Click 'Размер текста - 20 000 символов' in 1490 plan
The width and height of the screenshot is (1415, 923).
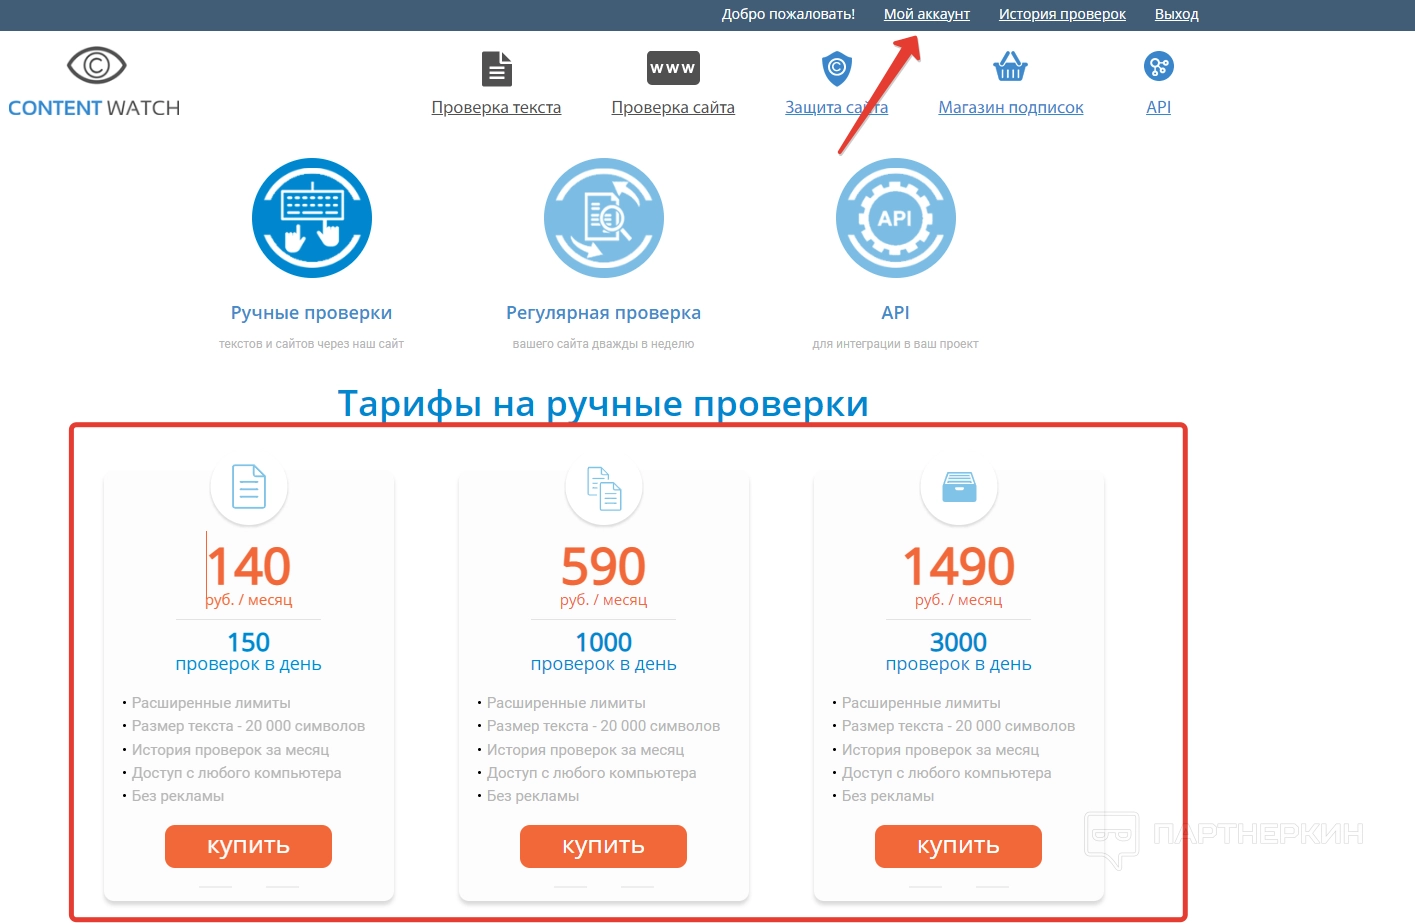(x=958, y=726)
